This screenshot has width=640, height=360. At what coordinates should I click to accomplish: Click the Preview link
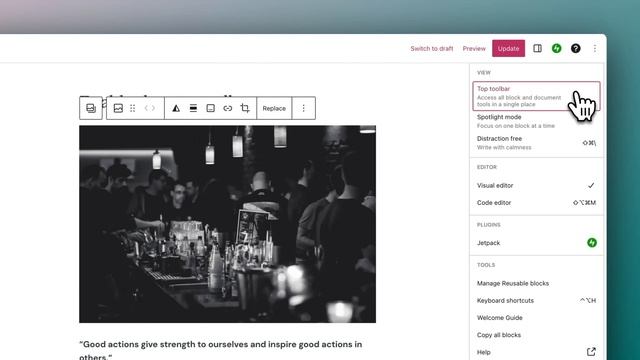click(474, 49)
